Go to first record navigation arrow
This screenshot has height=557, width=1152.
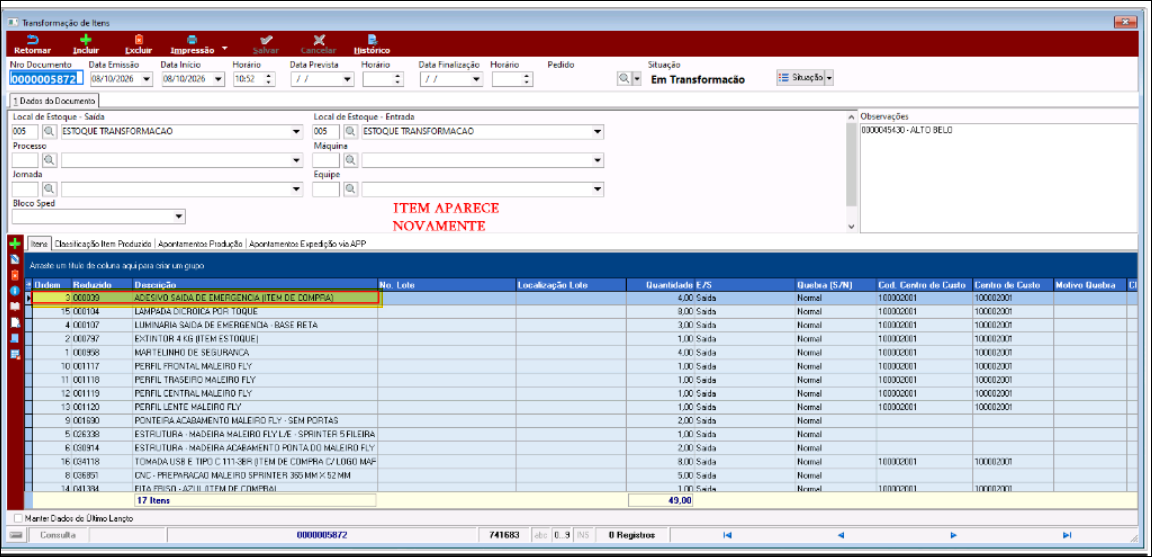pyautogui.click(x=727, y=535)
